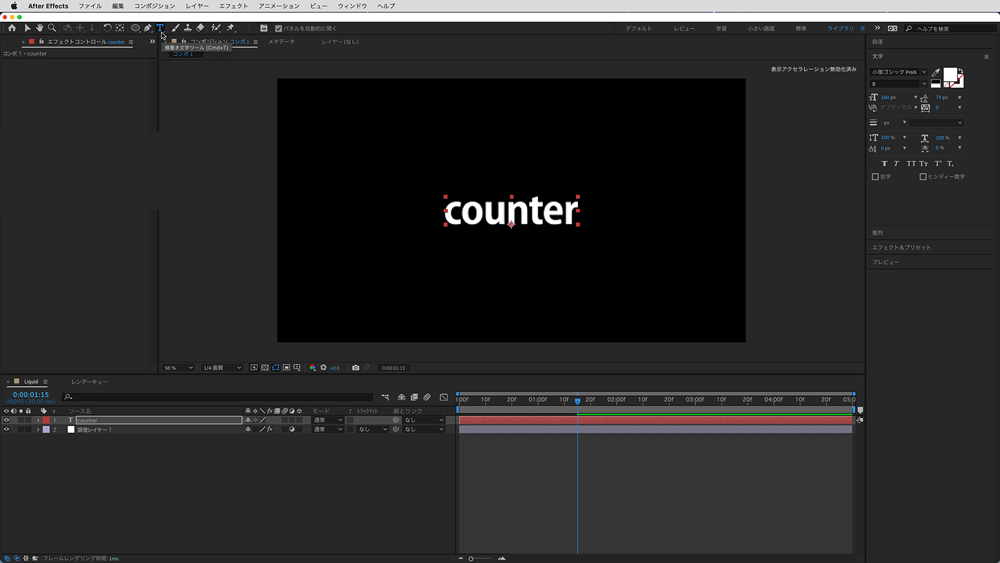Enable the ヒンディー数字 checkbox

(x=923, y=177)
